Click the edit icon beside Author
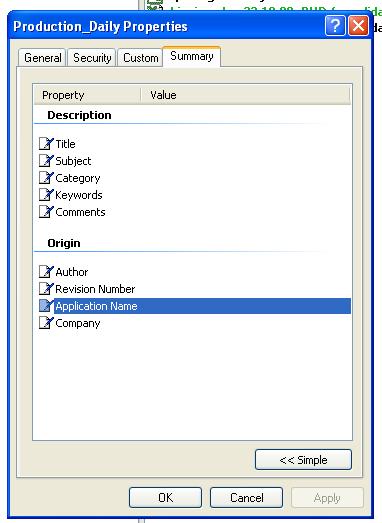This screenshot has height=523, width=382. tap(46, 272)
